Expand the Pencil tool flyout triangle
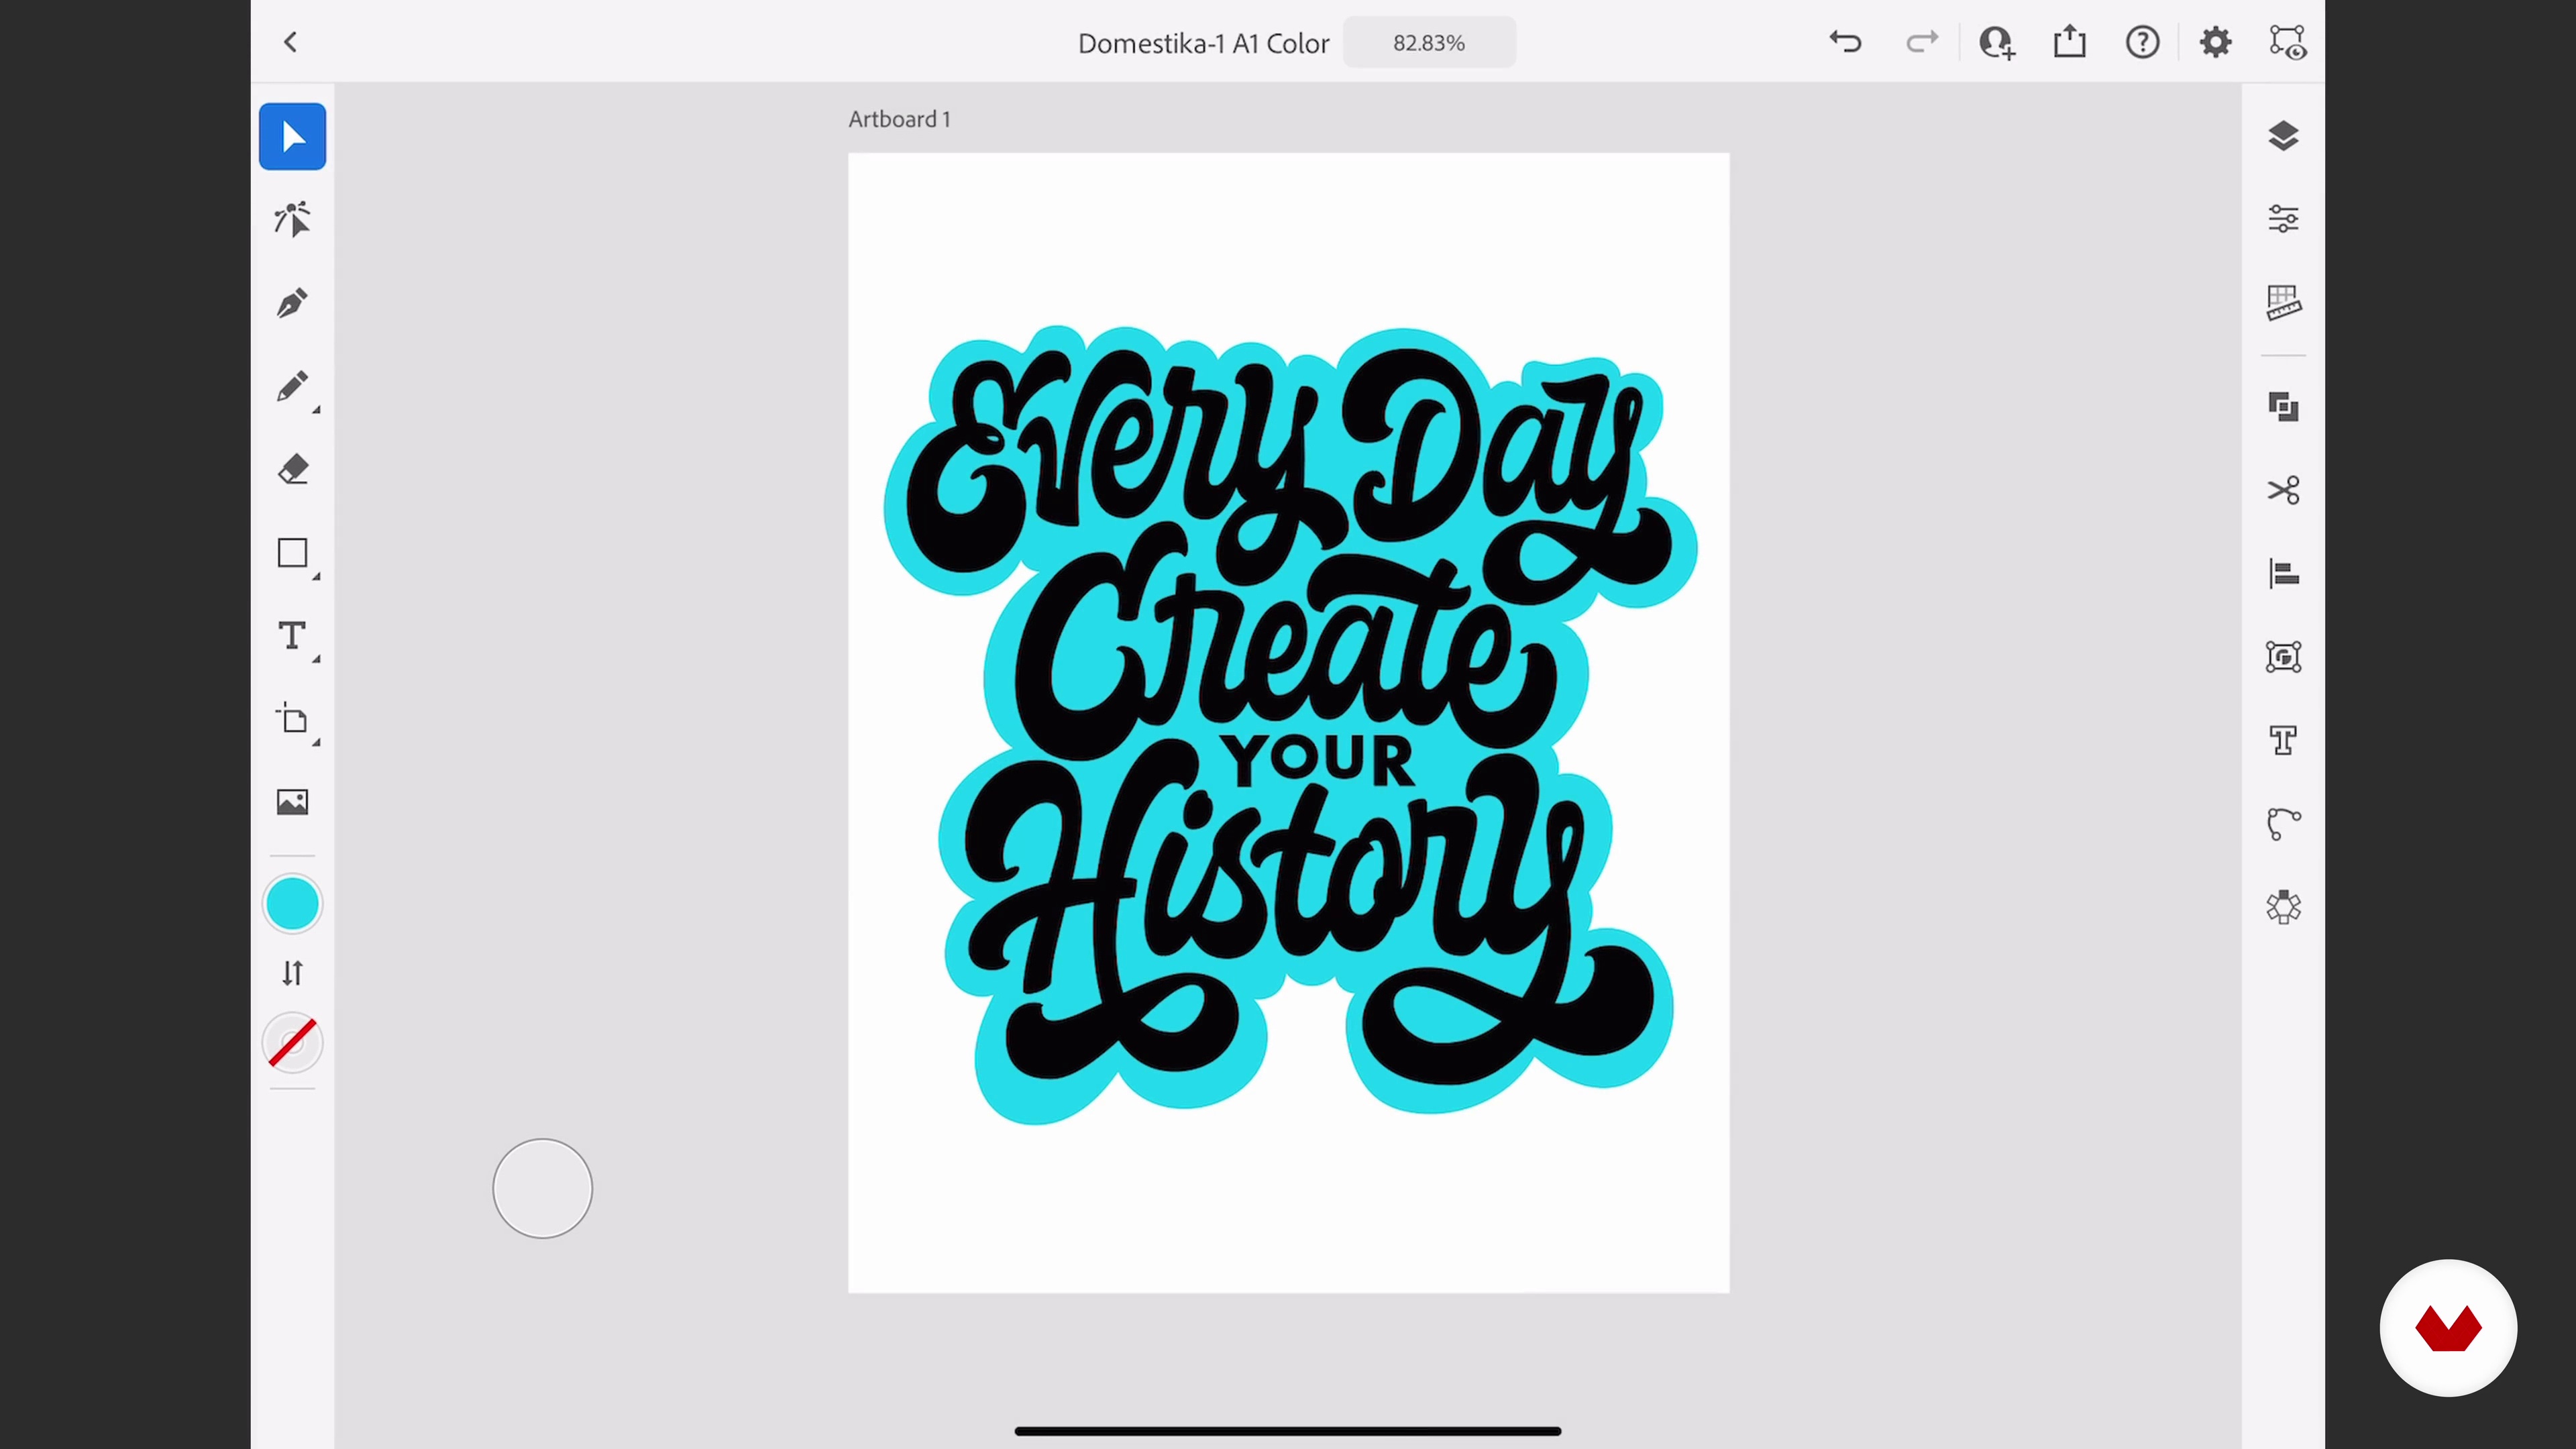This screenshot has height=1449, width=2576. (316, 410)
